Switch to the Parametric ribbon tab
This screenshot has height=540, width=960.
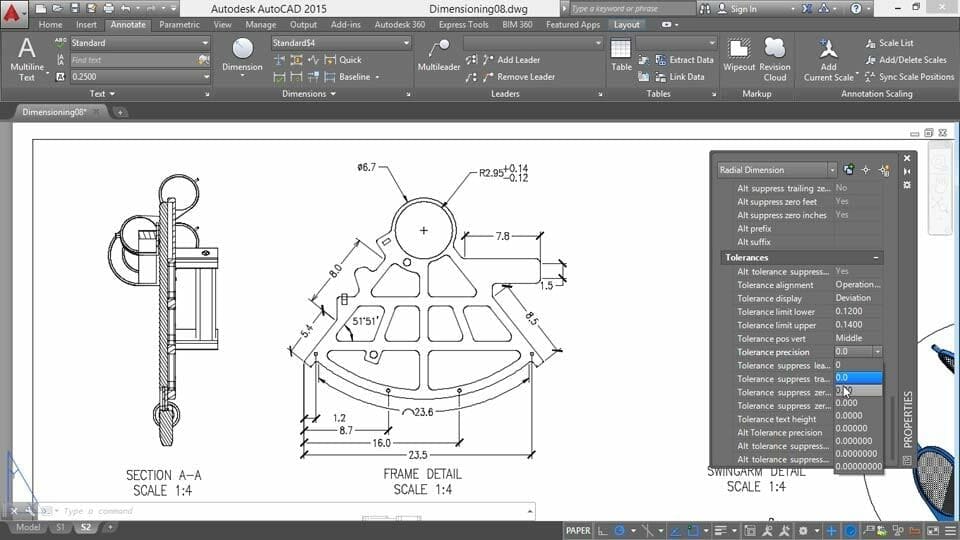[179, 24]
